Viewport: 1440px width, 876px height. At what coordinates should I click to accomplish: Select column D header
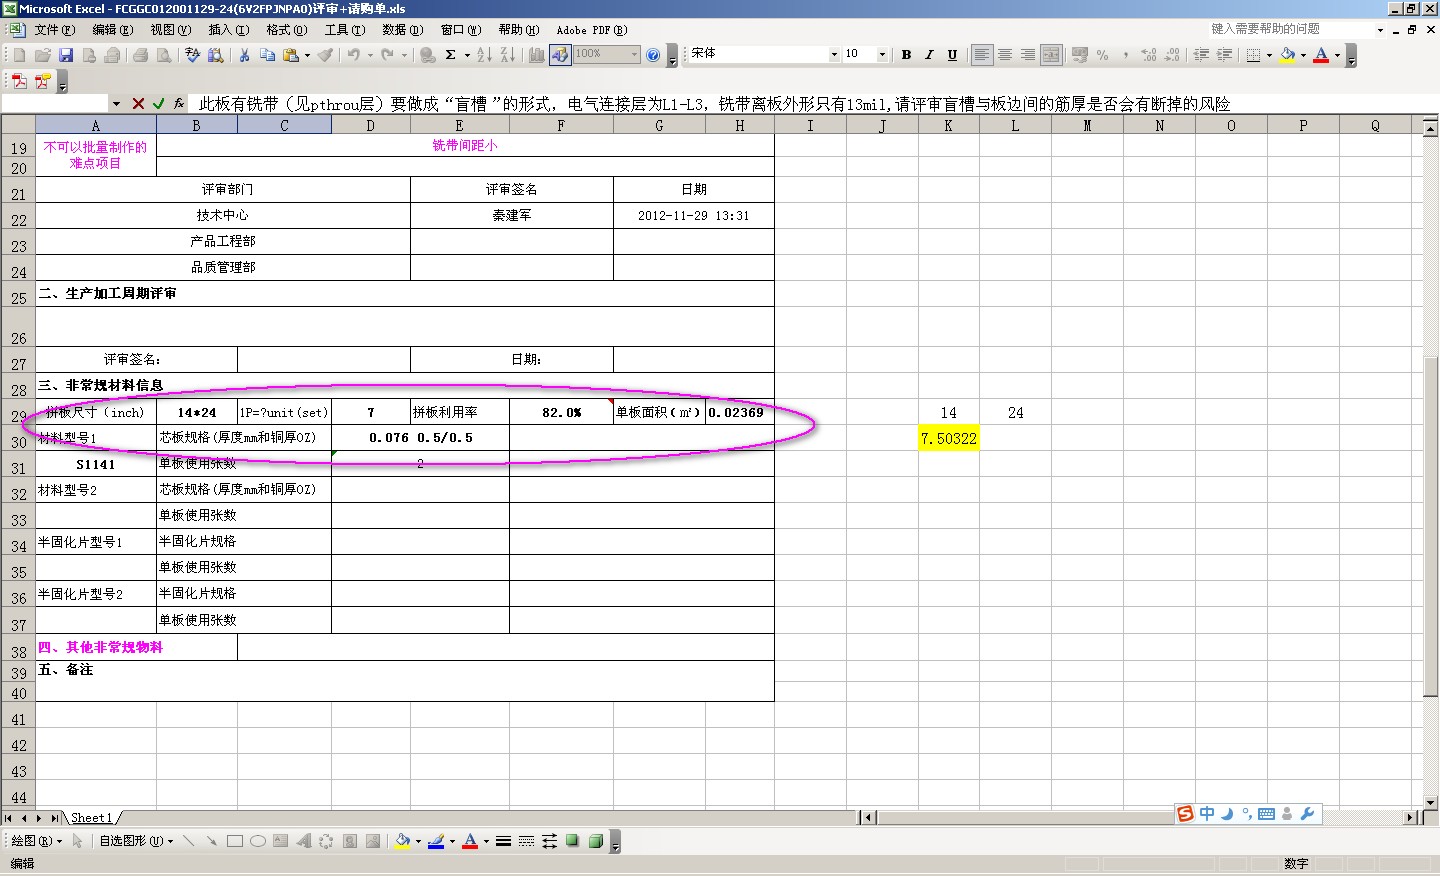click(x=371, y=125)
